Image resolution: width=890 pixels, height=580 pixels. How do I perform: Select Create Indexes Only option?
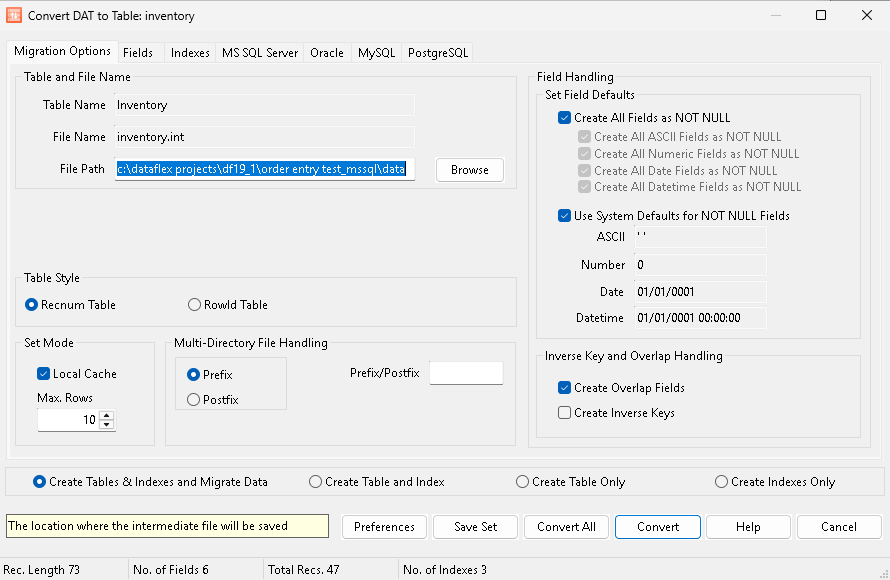point(722,482)
